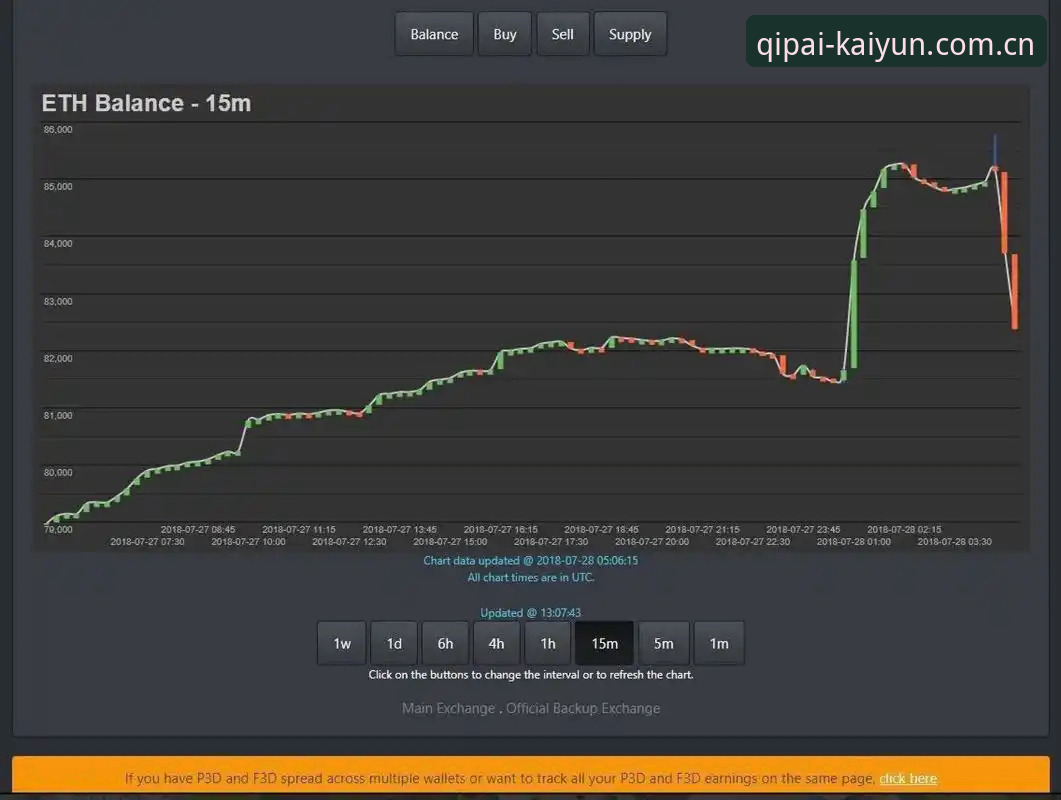The height and width of the screenshot is (800, 1061).
Task: Click the 'ETH Balance - 15m' chart title
Action: (x=146, y=103)
